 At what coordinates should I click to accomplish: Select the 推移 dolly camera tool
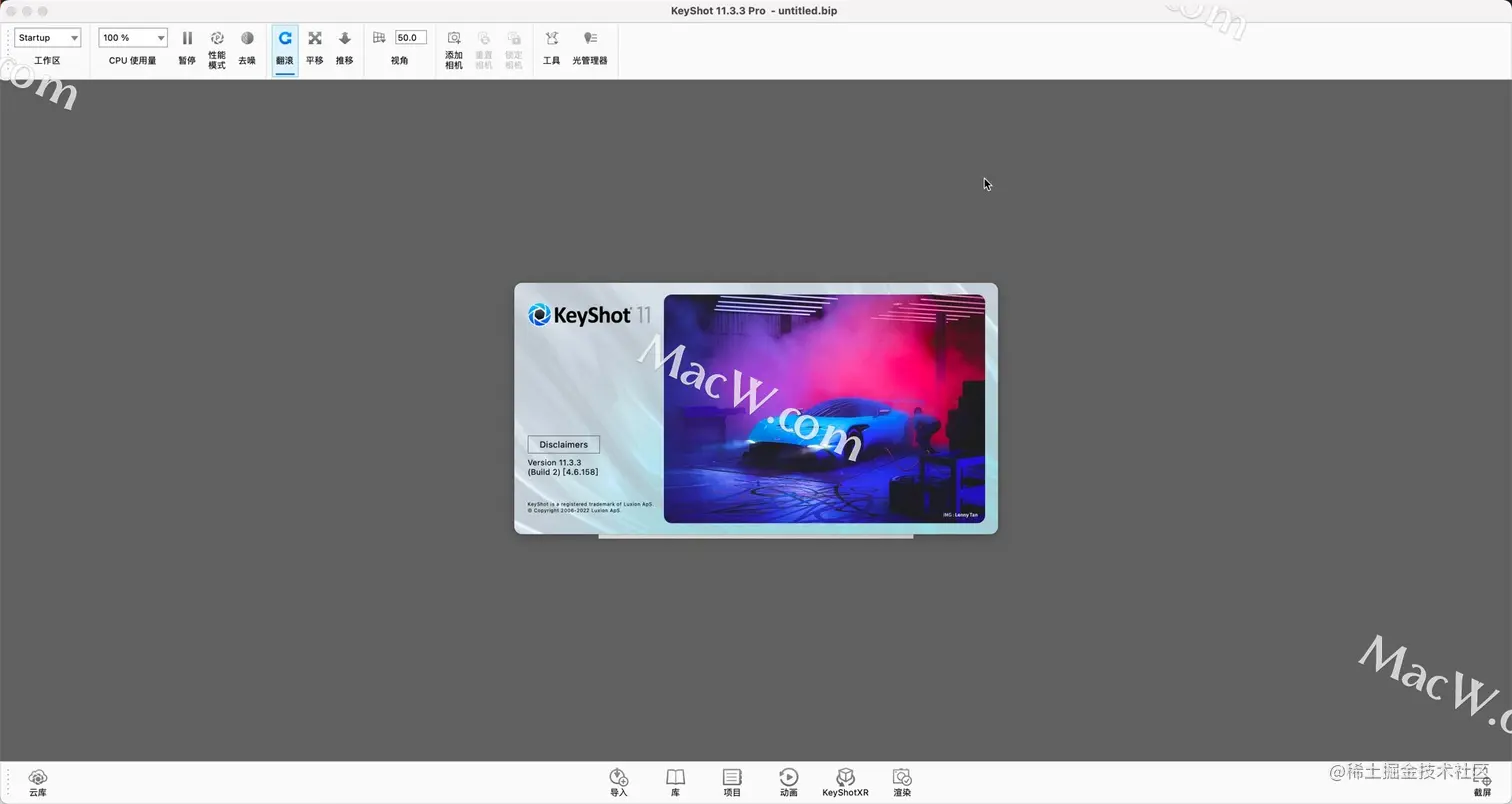pyautogui.click(x=345, y=47)
